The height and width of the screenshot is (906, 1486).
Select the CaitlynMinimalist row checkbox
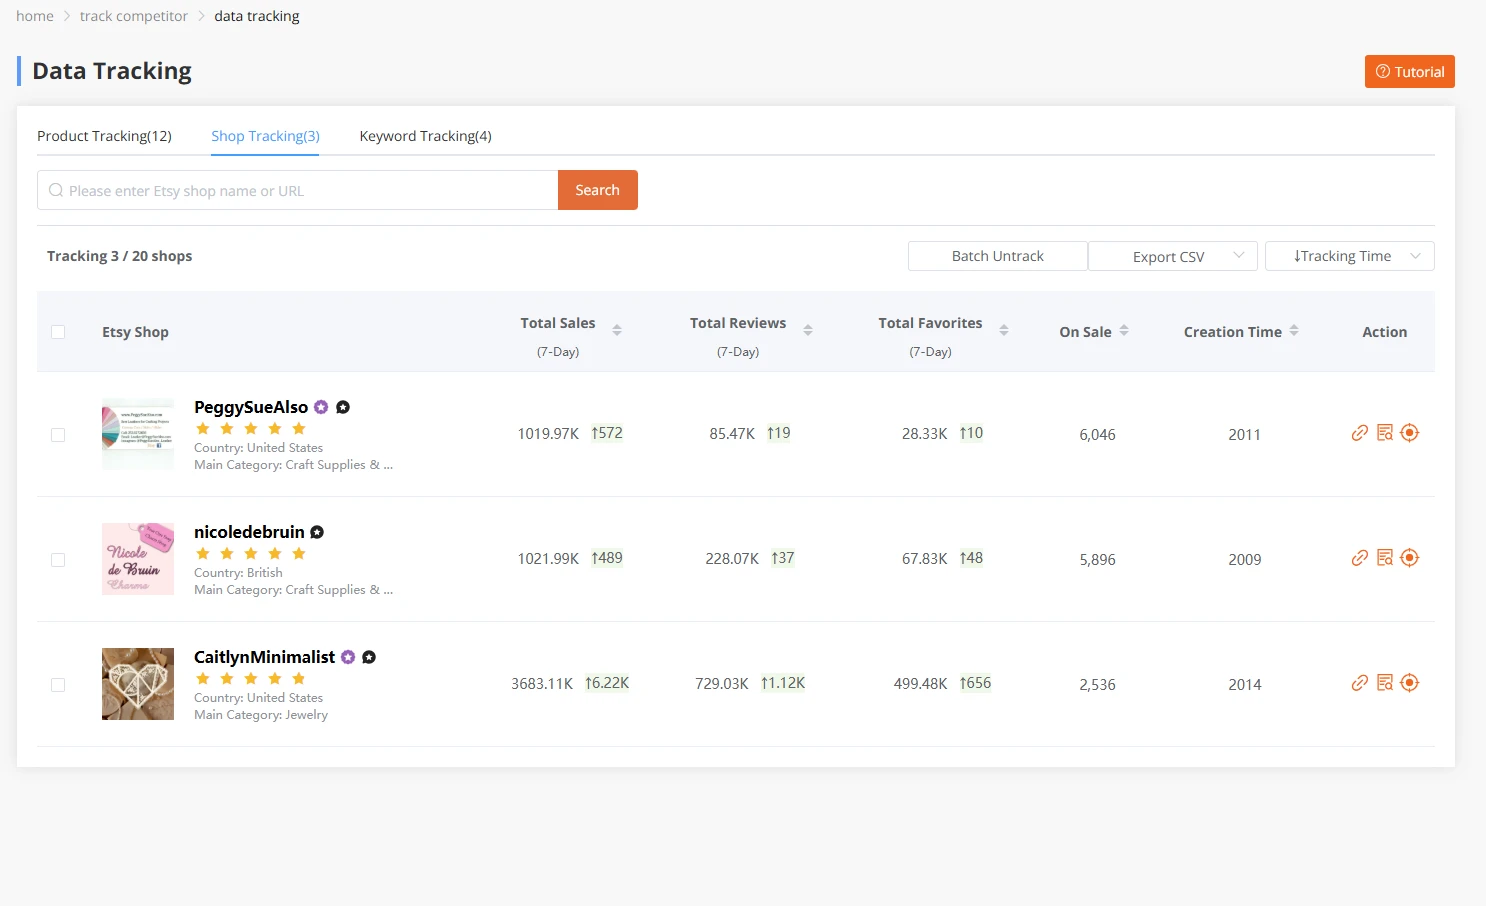pyautogui.click(x=58, y=684)
